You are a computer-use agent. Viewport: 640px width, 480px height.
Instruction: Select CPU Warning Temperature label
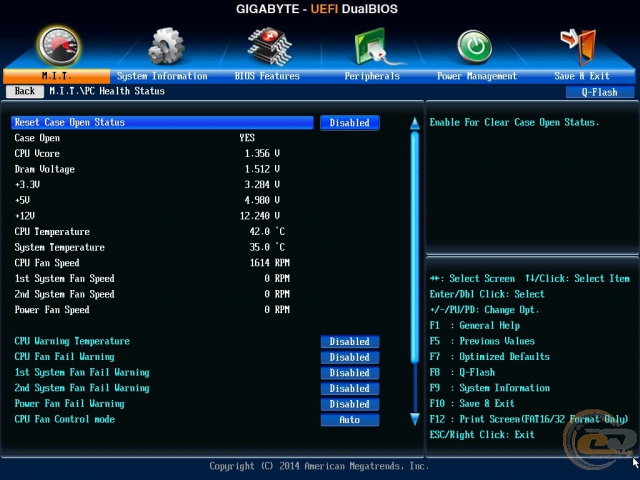point(72,341)
